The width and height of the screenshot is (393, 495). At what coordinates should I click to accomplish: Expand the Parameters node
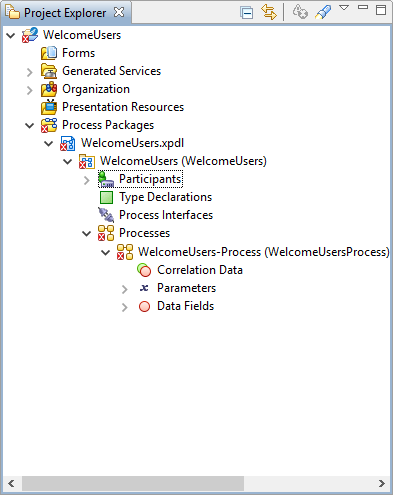coord(125,289)
